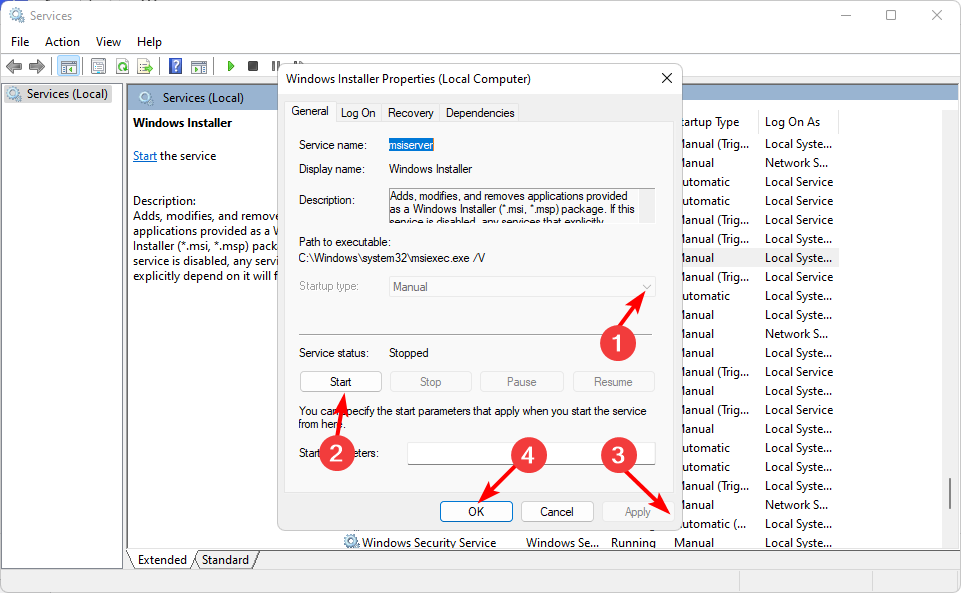
Task: Close the main Services window
Action: 936,15
